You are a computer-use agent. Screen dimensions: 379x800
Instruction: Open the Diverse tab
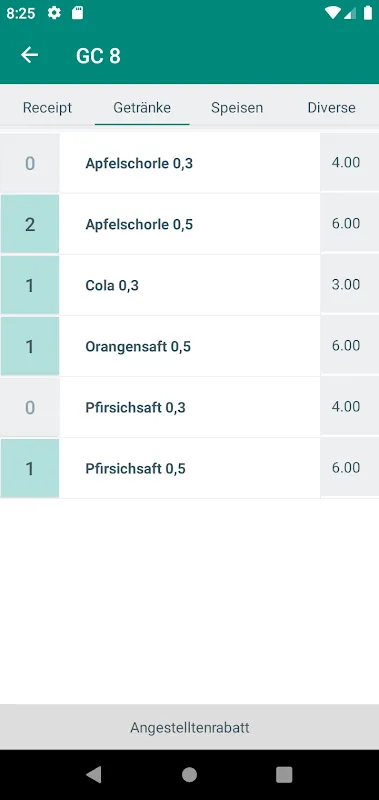click(332, 108)
